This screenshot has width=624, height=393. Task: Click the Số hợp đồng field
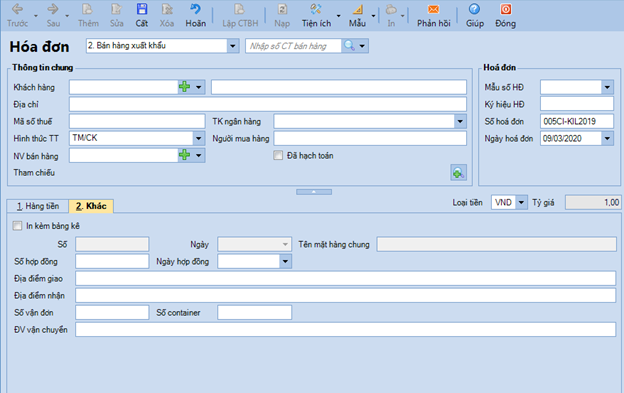[x=112, y=261]
